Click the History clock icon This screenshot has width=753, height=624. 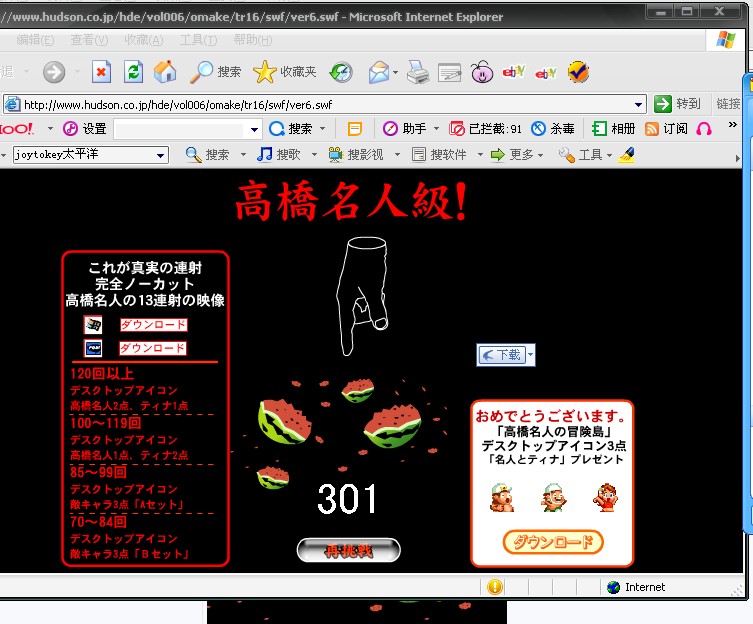[341, 72]
